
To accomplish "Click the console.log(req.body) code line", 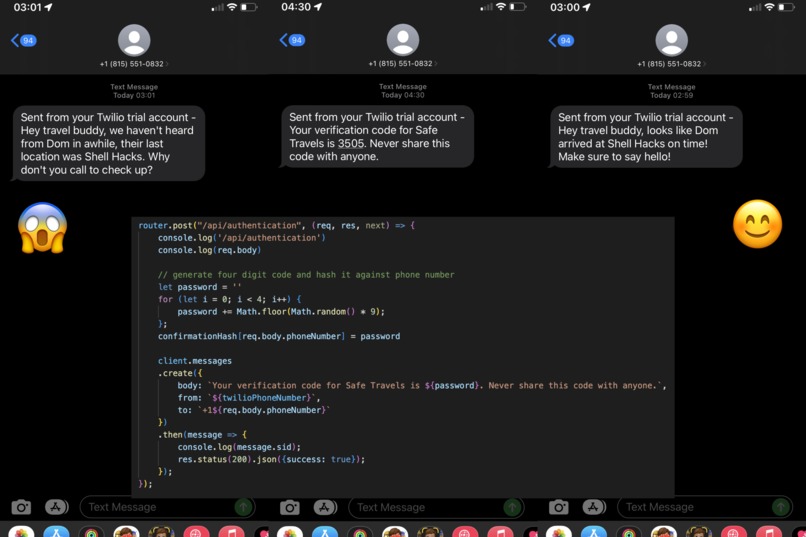I will (209, 250).
